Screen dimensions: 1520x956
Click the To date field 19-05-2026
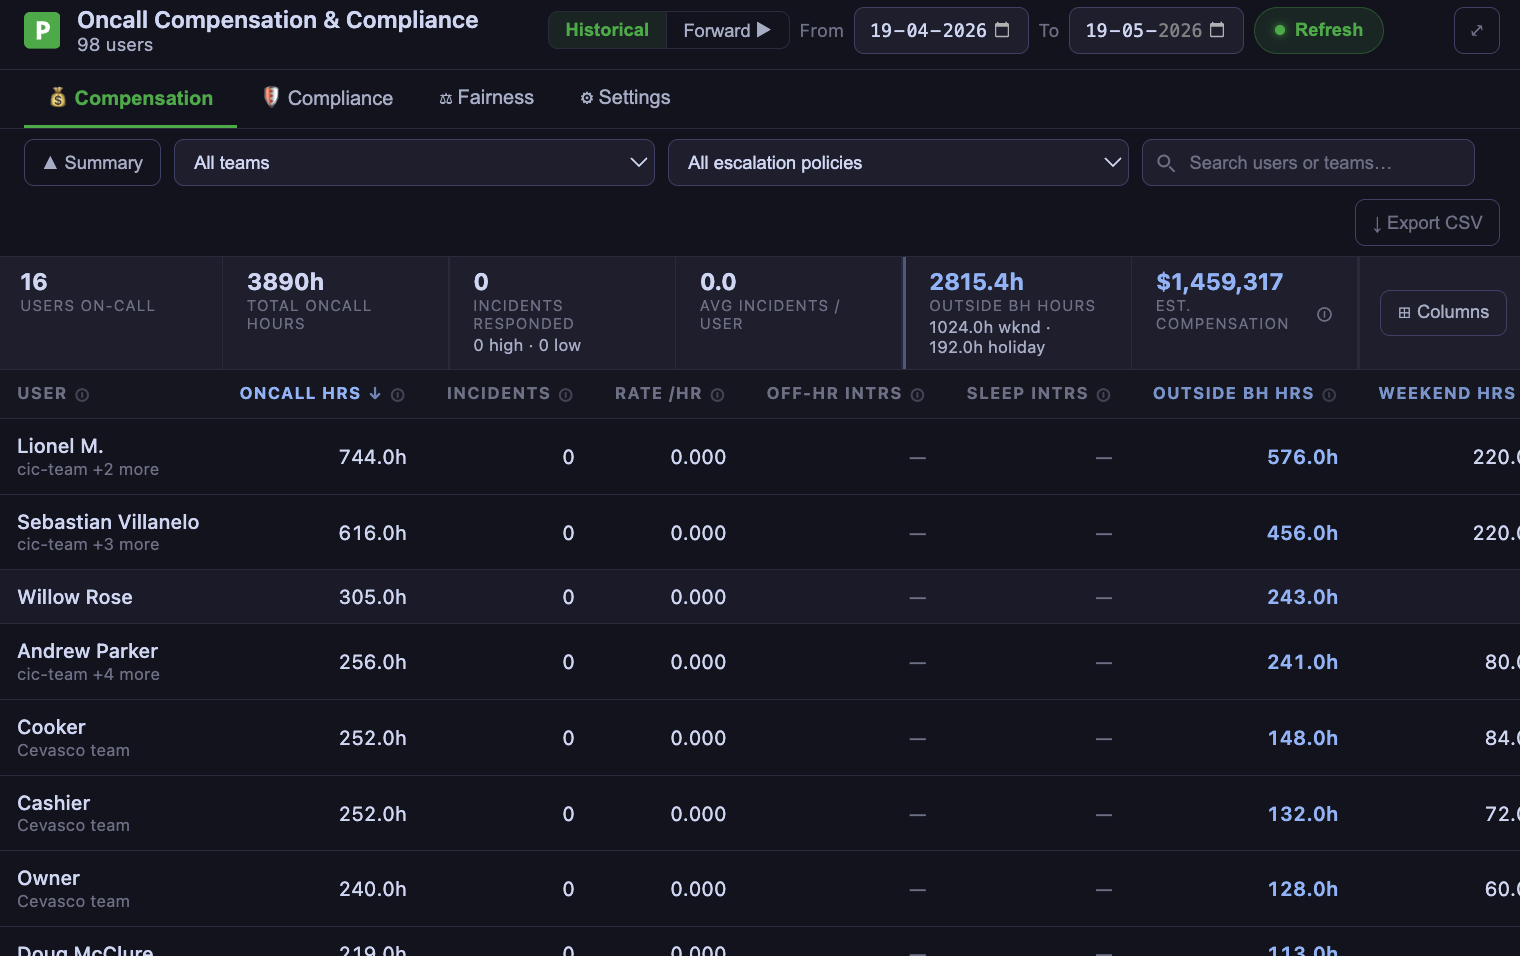1156,30
